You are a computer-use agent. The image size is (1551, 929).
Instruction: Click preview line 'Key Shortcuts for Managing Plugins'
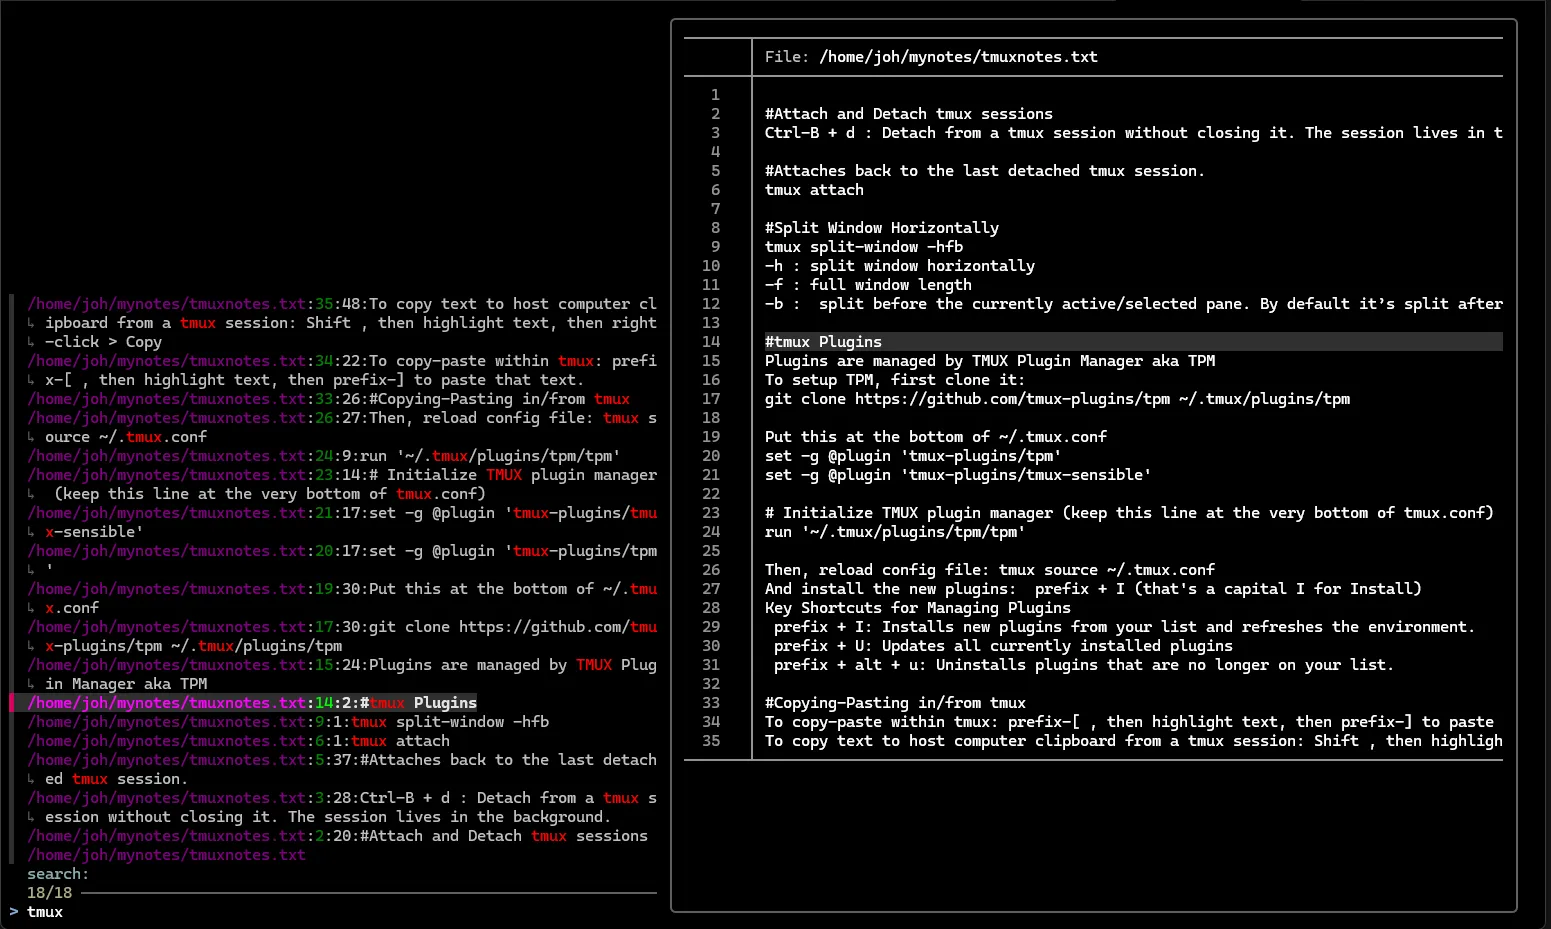tap(918, 608)
